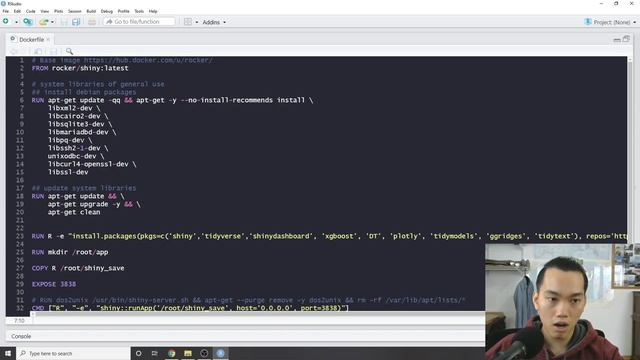Open the Project (None) menu
640x360 pixels.
point(610,22)
